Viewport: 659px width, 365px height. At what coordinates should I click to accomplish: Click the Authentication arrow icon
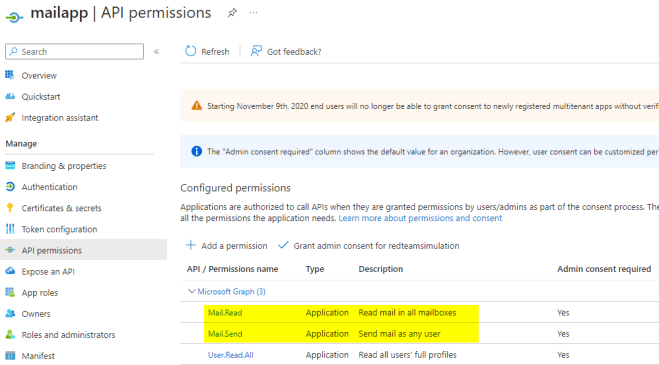coord(10,186)
